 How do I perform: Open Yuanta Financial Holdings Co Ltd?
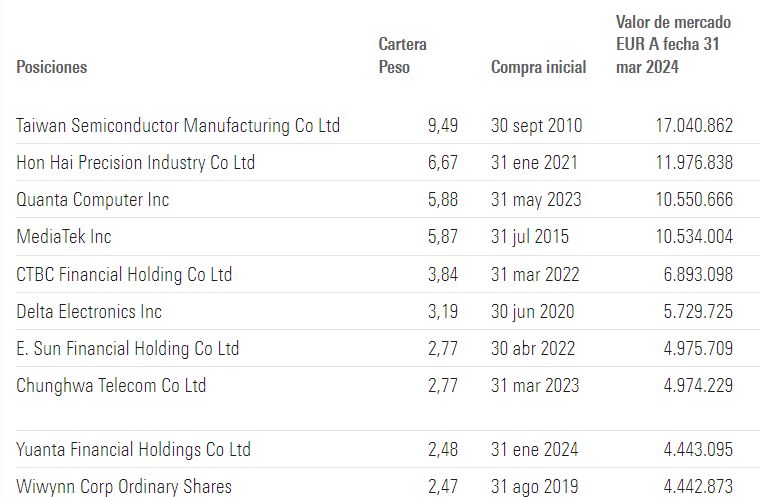coord(133,450)
